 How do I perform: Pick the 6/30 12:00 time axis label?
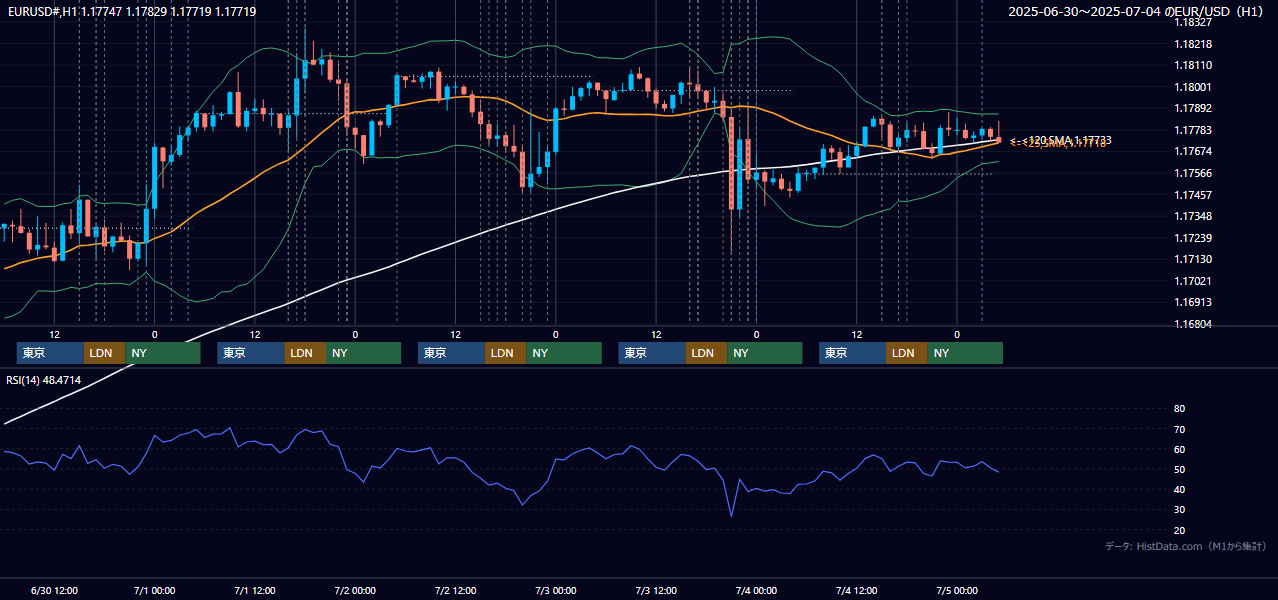(54, 590)
